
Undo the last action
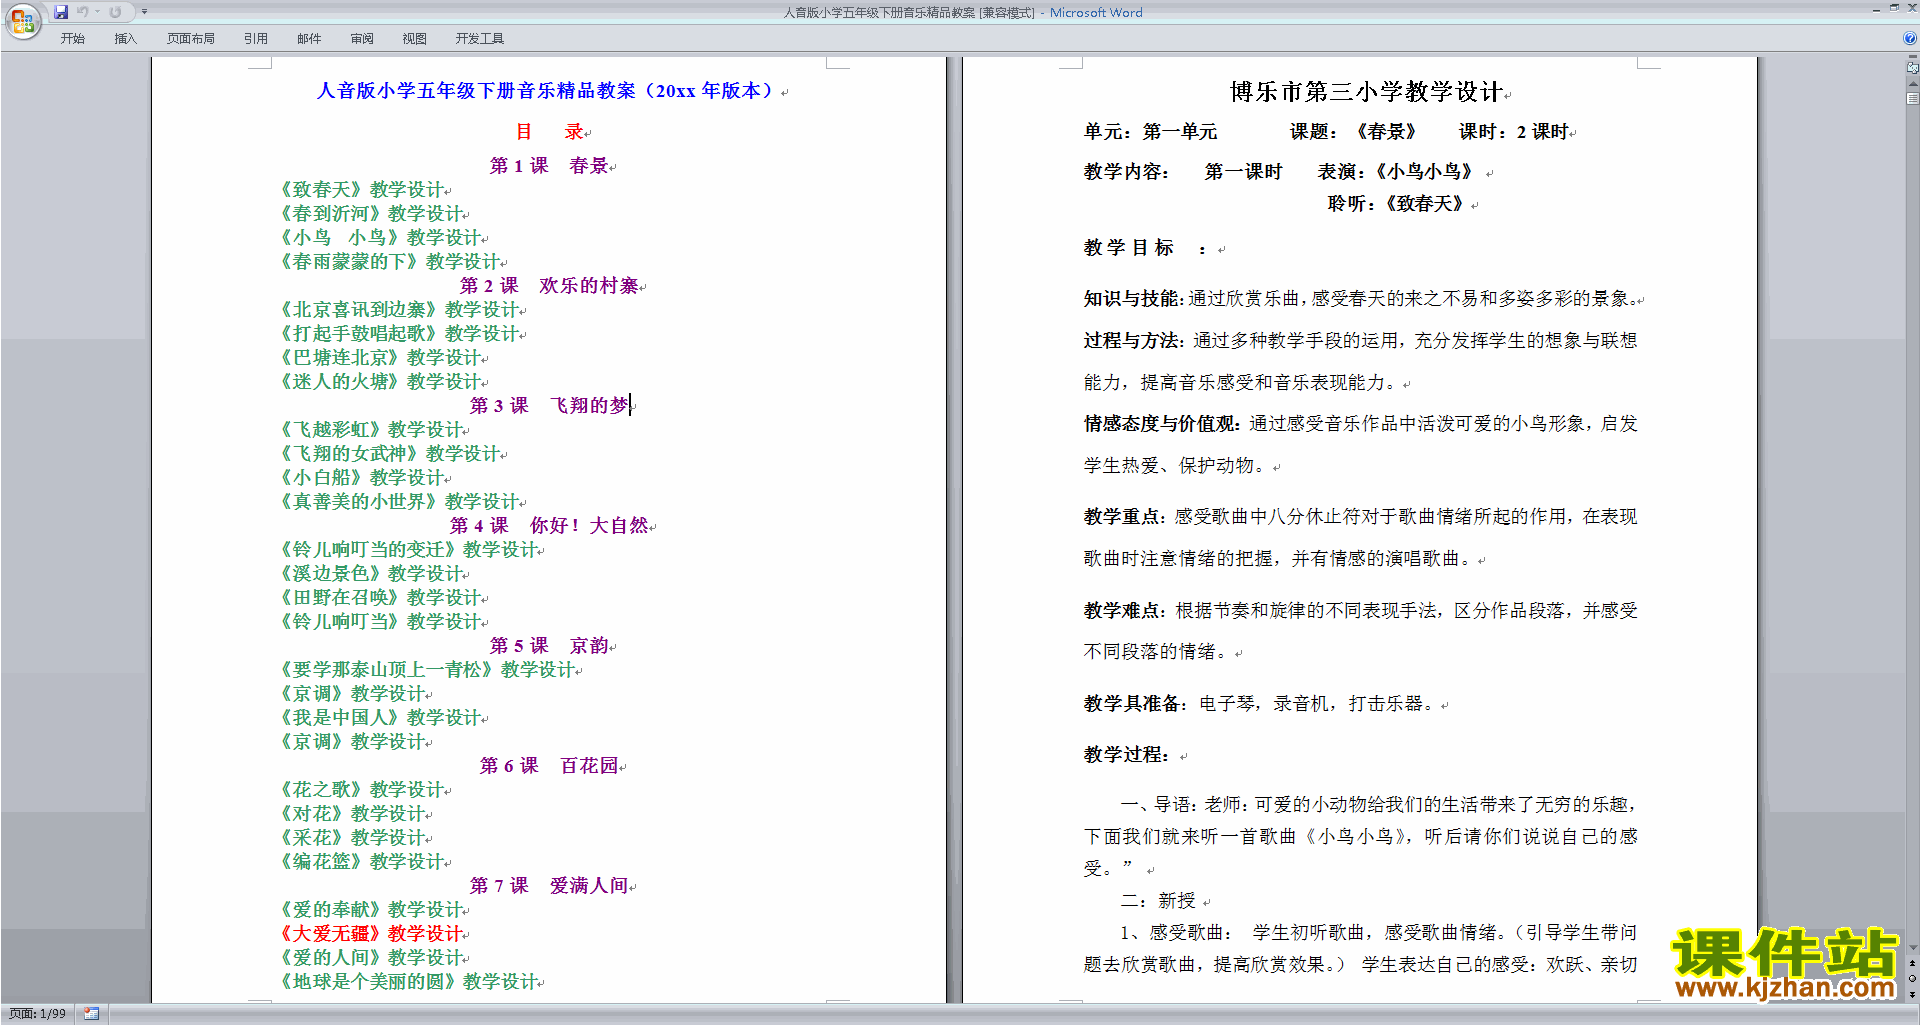tap(83, 12)
